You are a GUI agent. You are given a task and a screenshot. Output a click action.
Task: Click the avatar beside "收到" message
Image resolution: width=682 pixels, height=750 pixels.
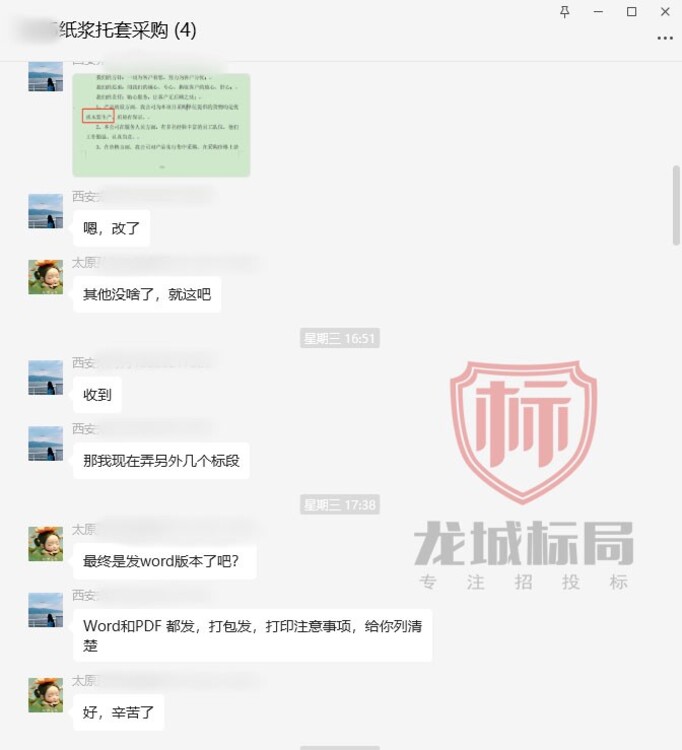click(x=45, y=377)
